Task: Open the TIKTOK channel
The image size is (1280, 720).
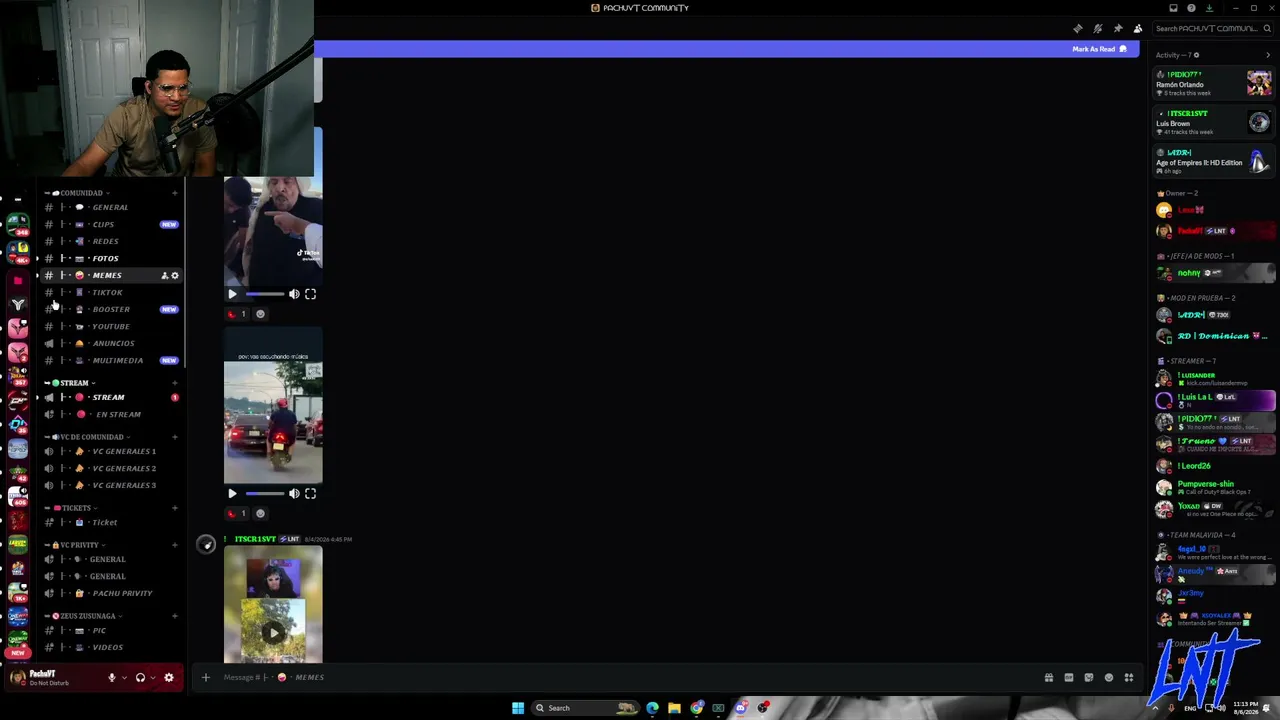Action: [x=111, y=292]
